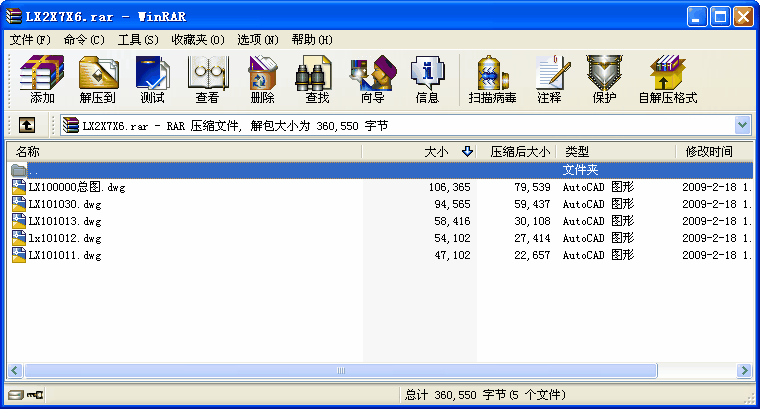Click the 删除 (Delete) toolbar icon
760x409 pixels.
pos(262,79)
